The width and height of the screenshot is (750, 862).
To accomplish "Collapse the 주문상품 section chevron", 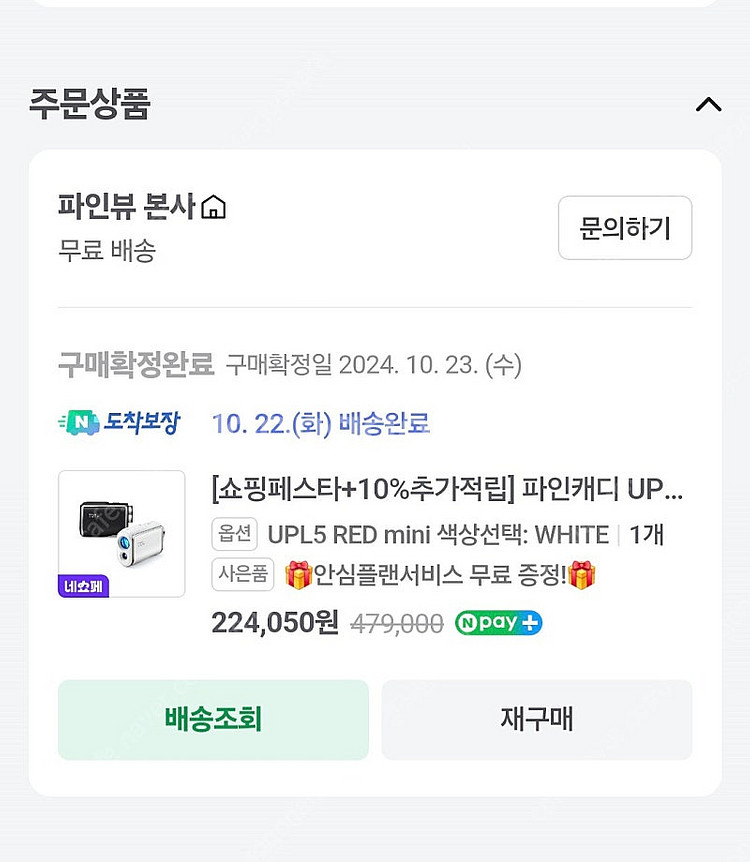I will [x=708, y=105].
